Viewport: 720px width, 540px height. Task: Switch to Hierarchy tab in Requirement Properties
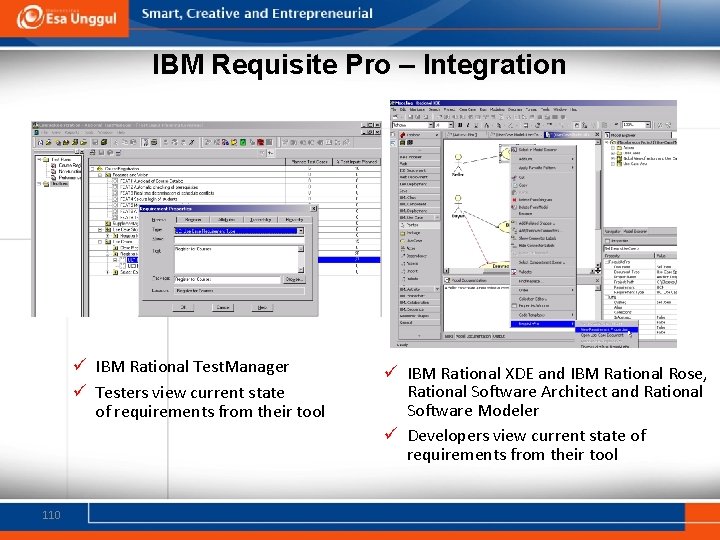294,219
